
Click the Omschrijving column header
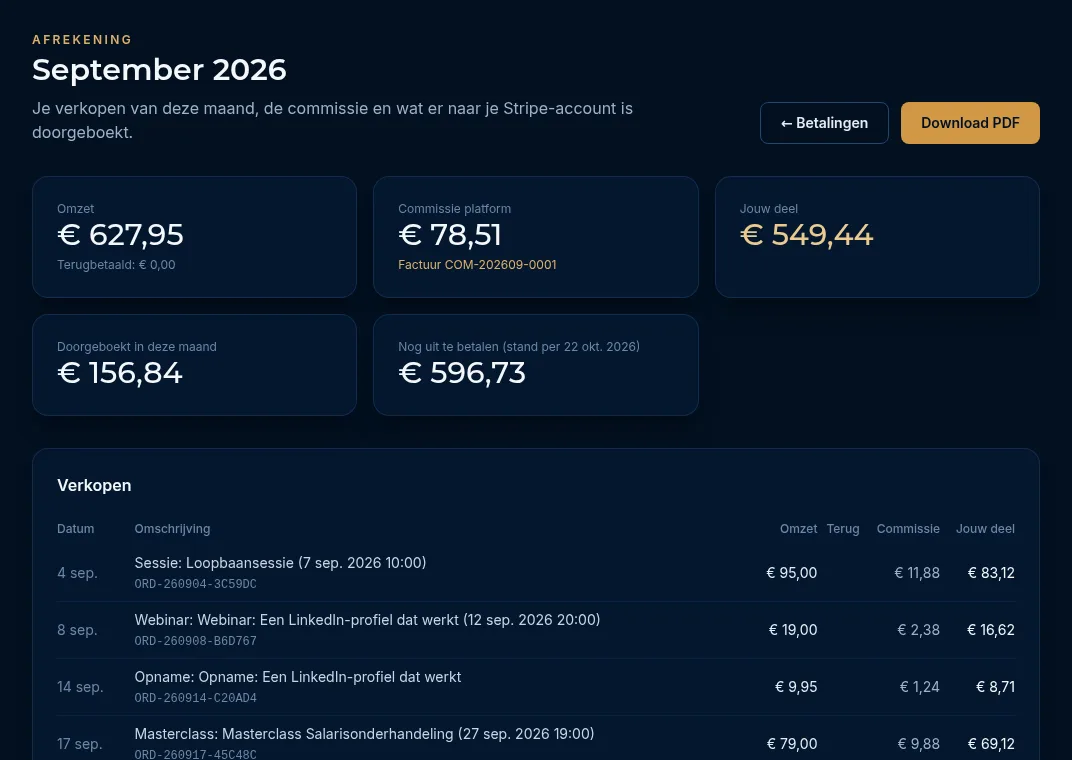pos(172,529)
